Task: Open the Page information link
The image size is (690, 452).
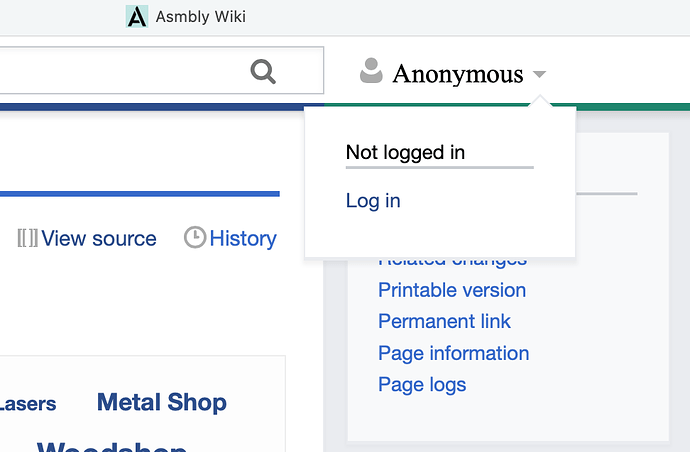Action: (x=454, y=353)
